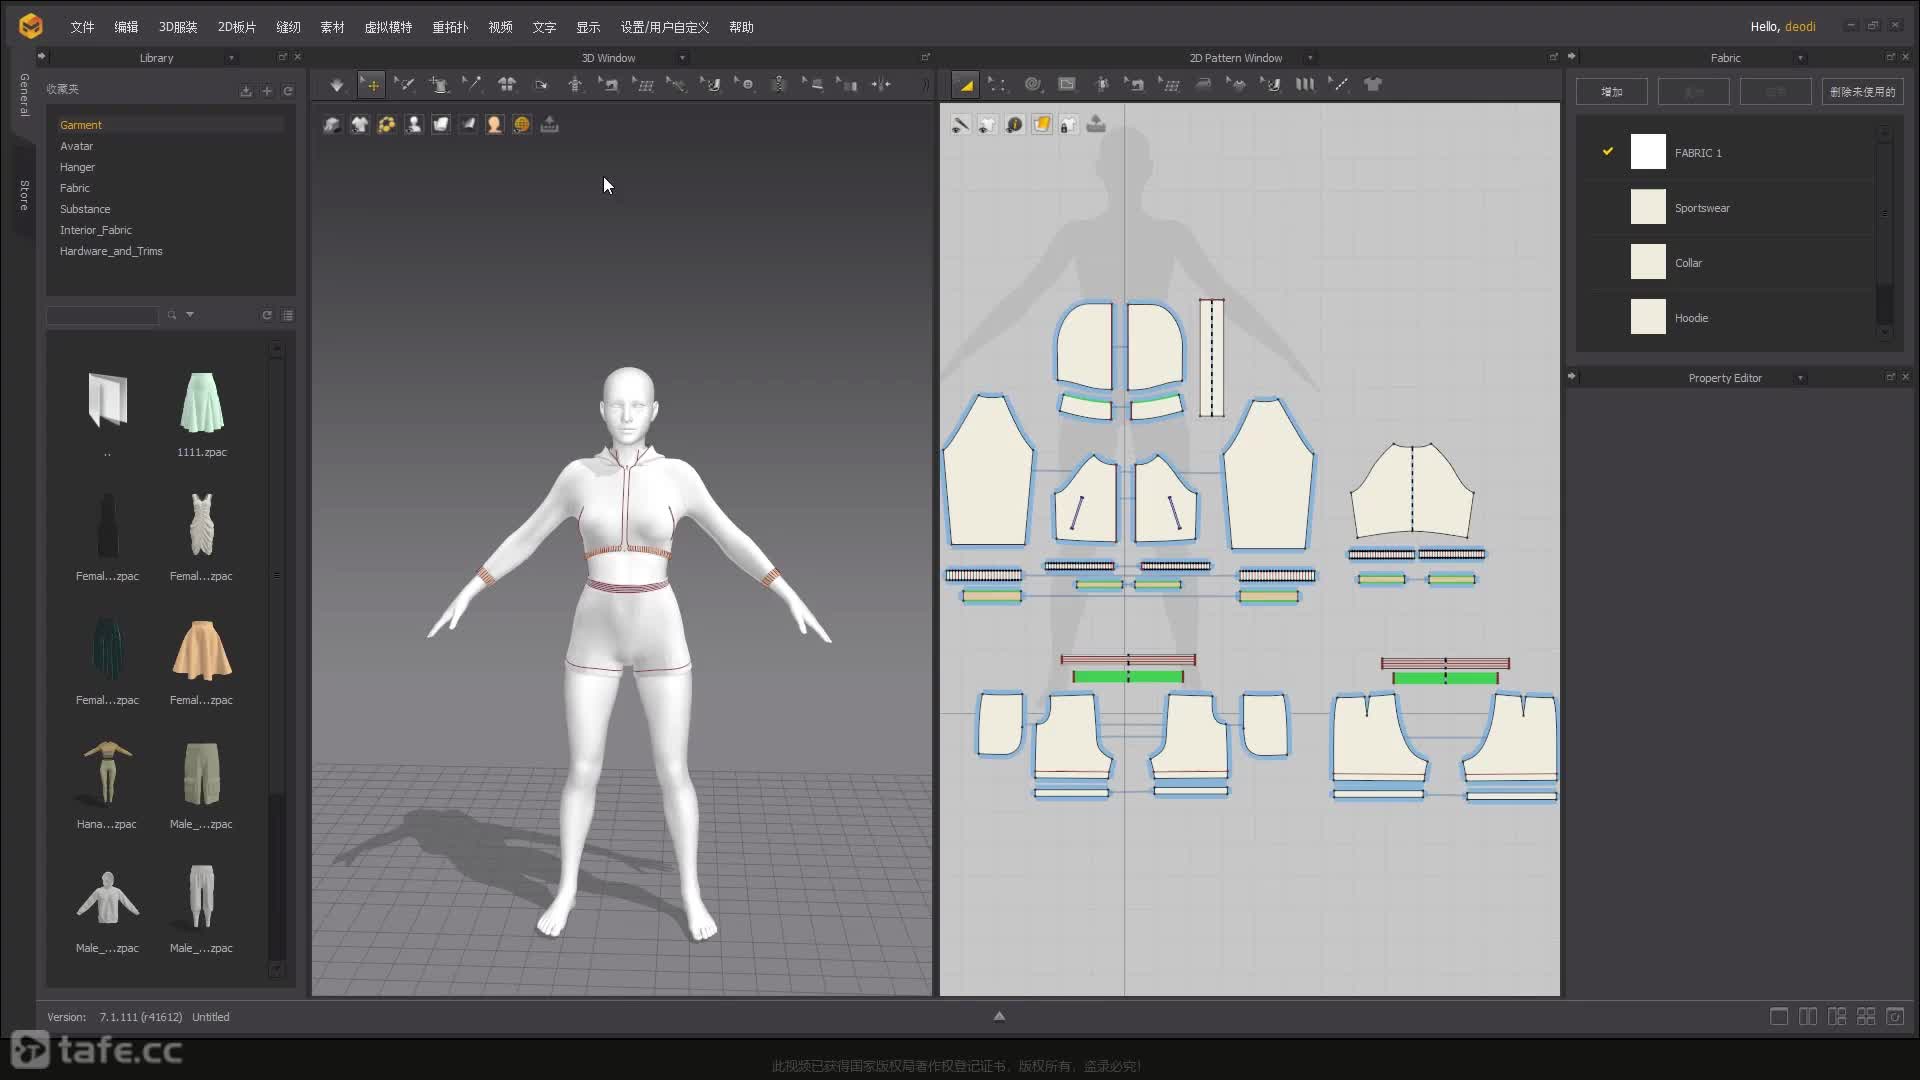
Task: Open the Library panel dropdown arrow
Action: click(231, 58)
